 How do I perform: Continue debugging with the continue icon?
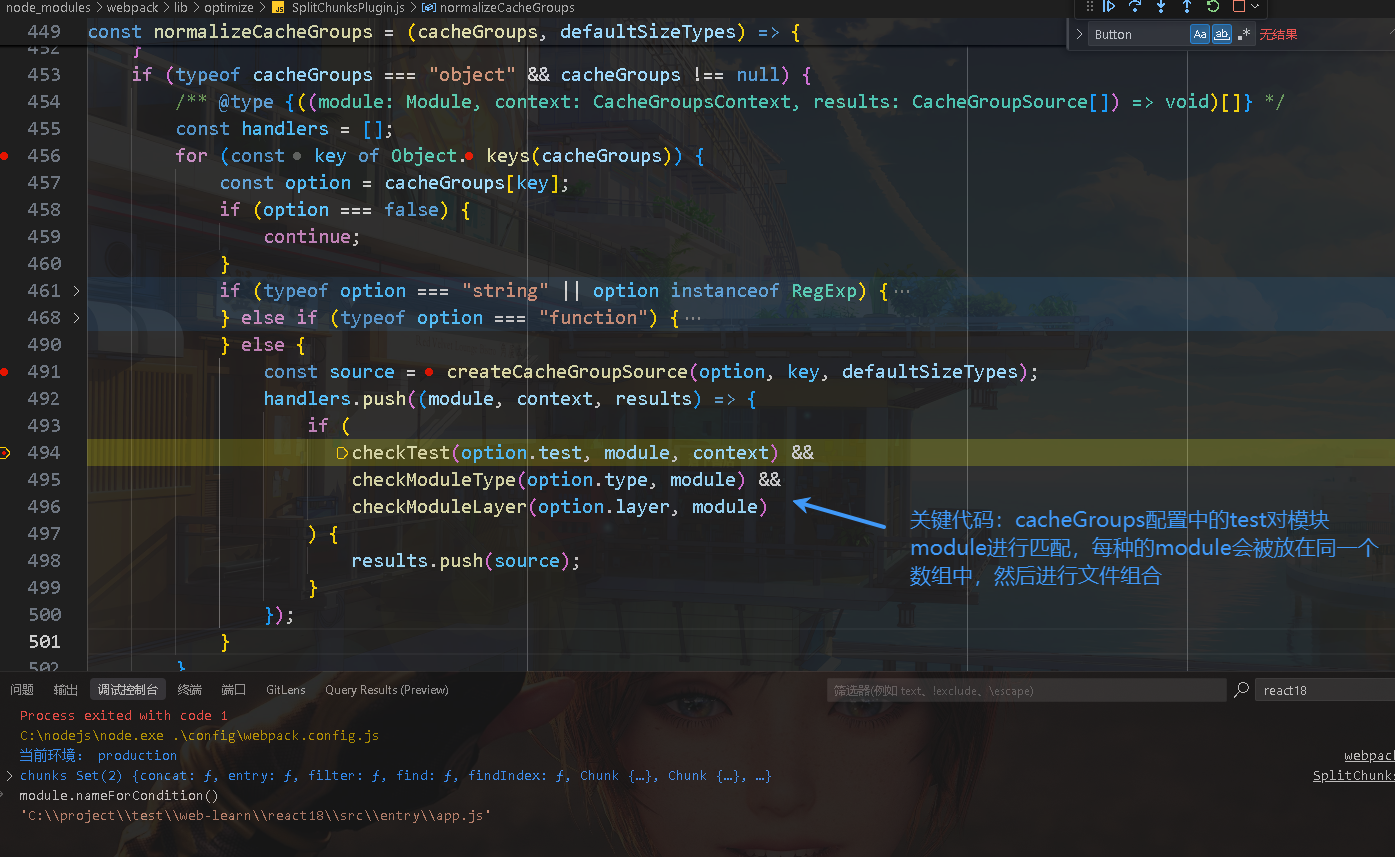pos(1109,7)
